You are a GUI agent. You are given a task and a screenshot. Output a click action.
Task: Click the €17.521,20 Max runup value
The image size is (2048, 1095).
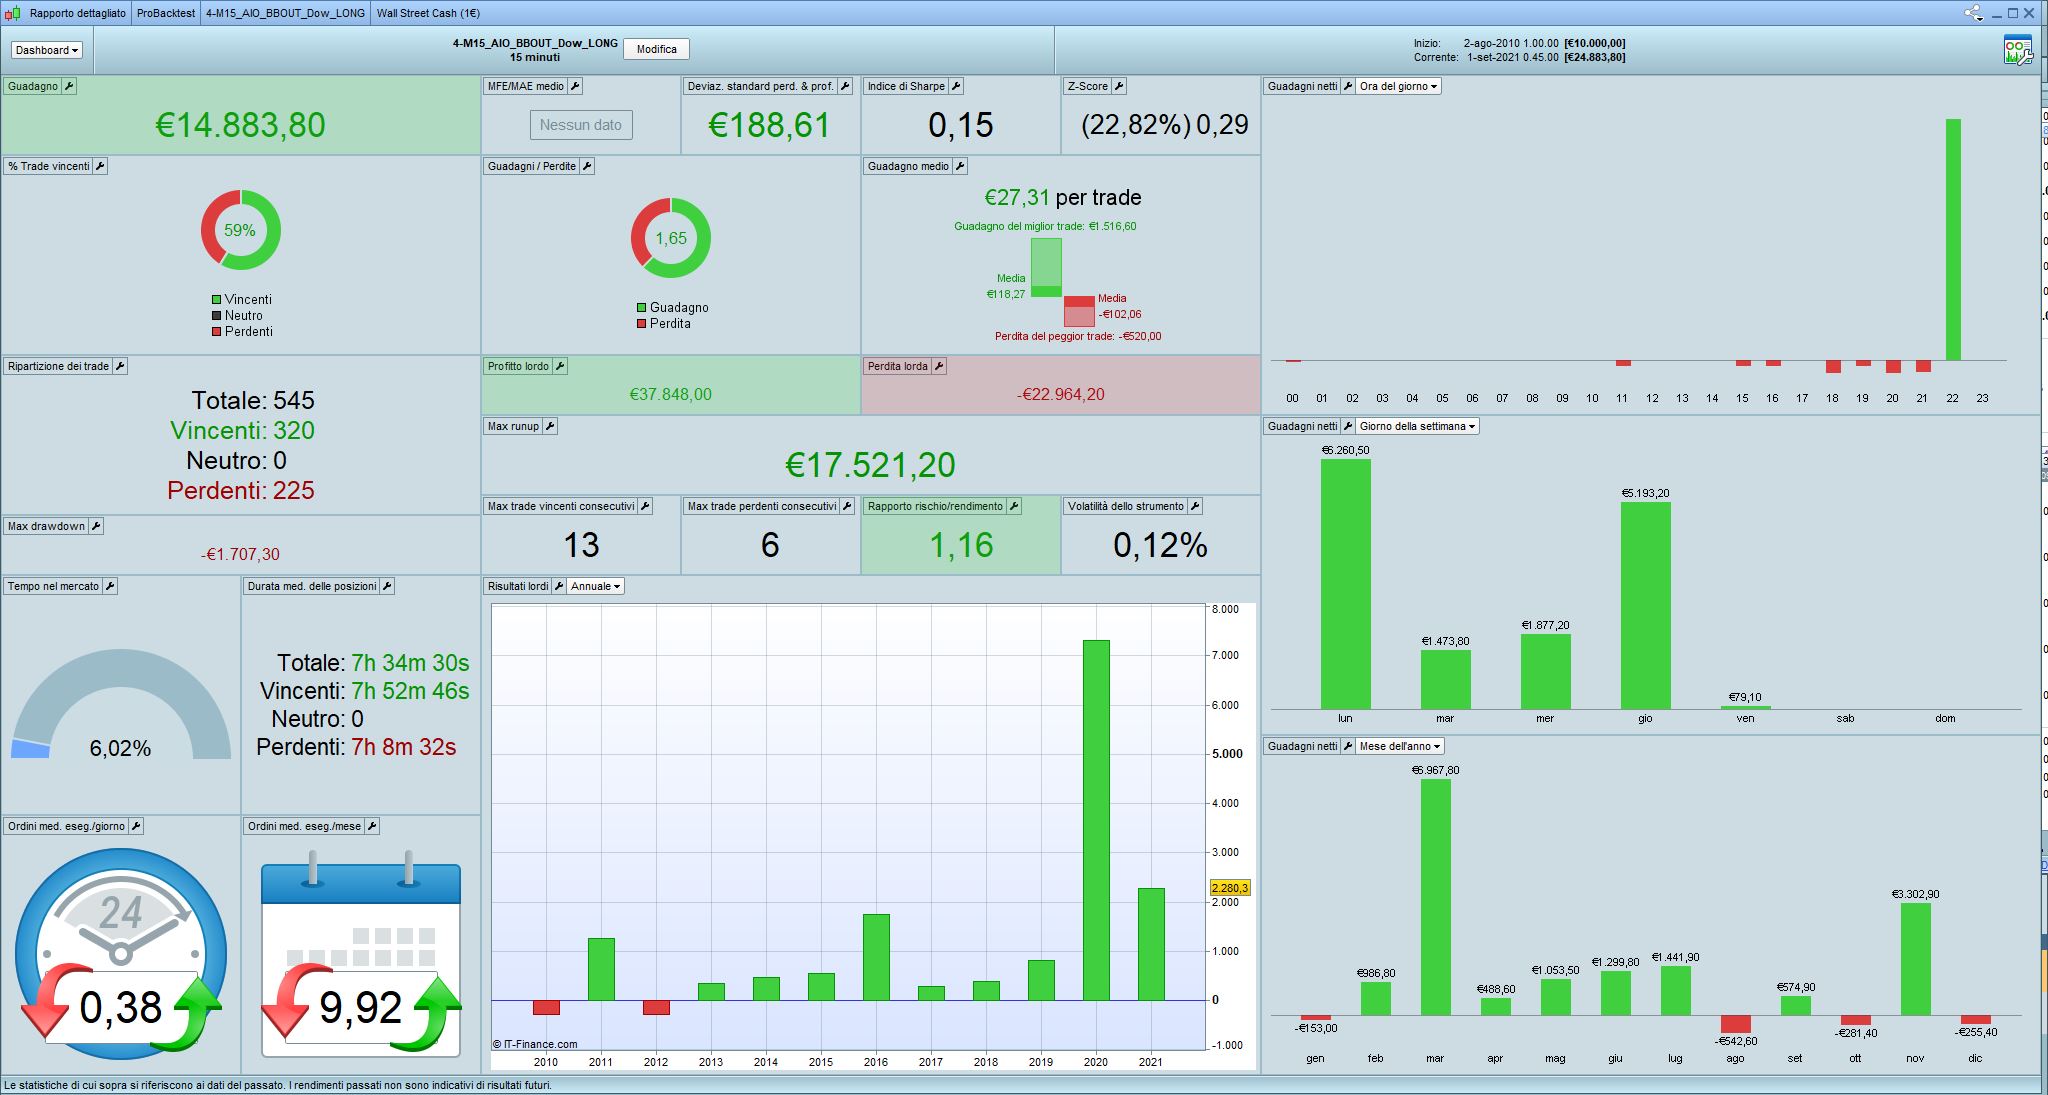click(x=870, y=465)
